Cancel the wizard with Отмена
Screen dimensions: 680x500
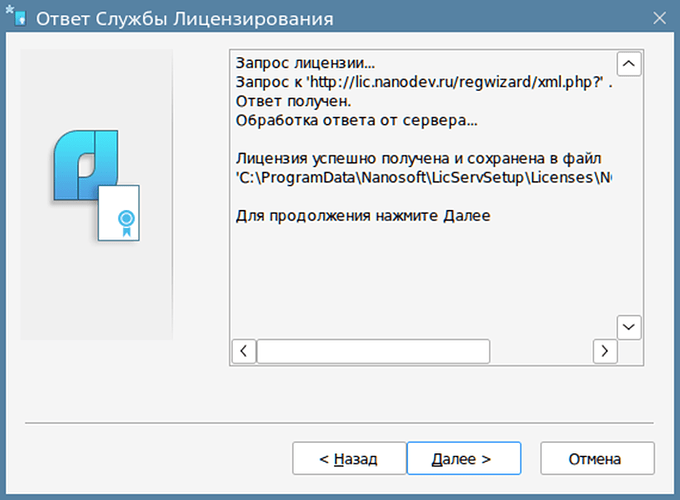597,458
